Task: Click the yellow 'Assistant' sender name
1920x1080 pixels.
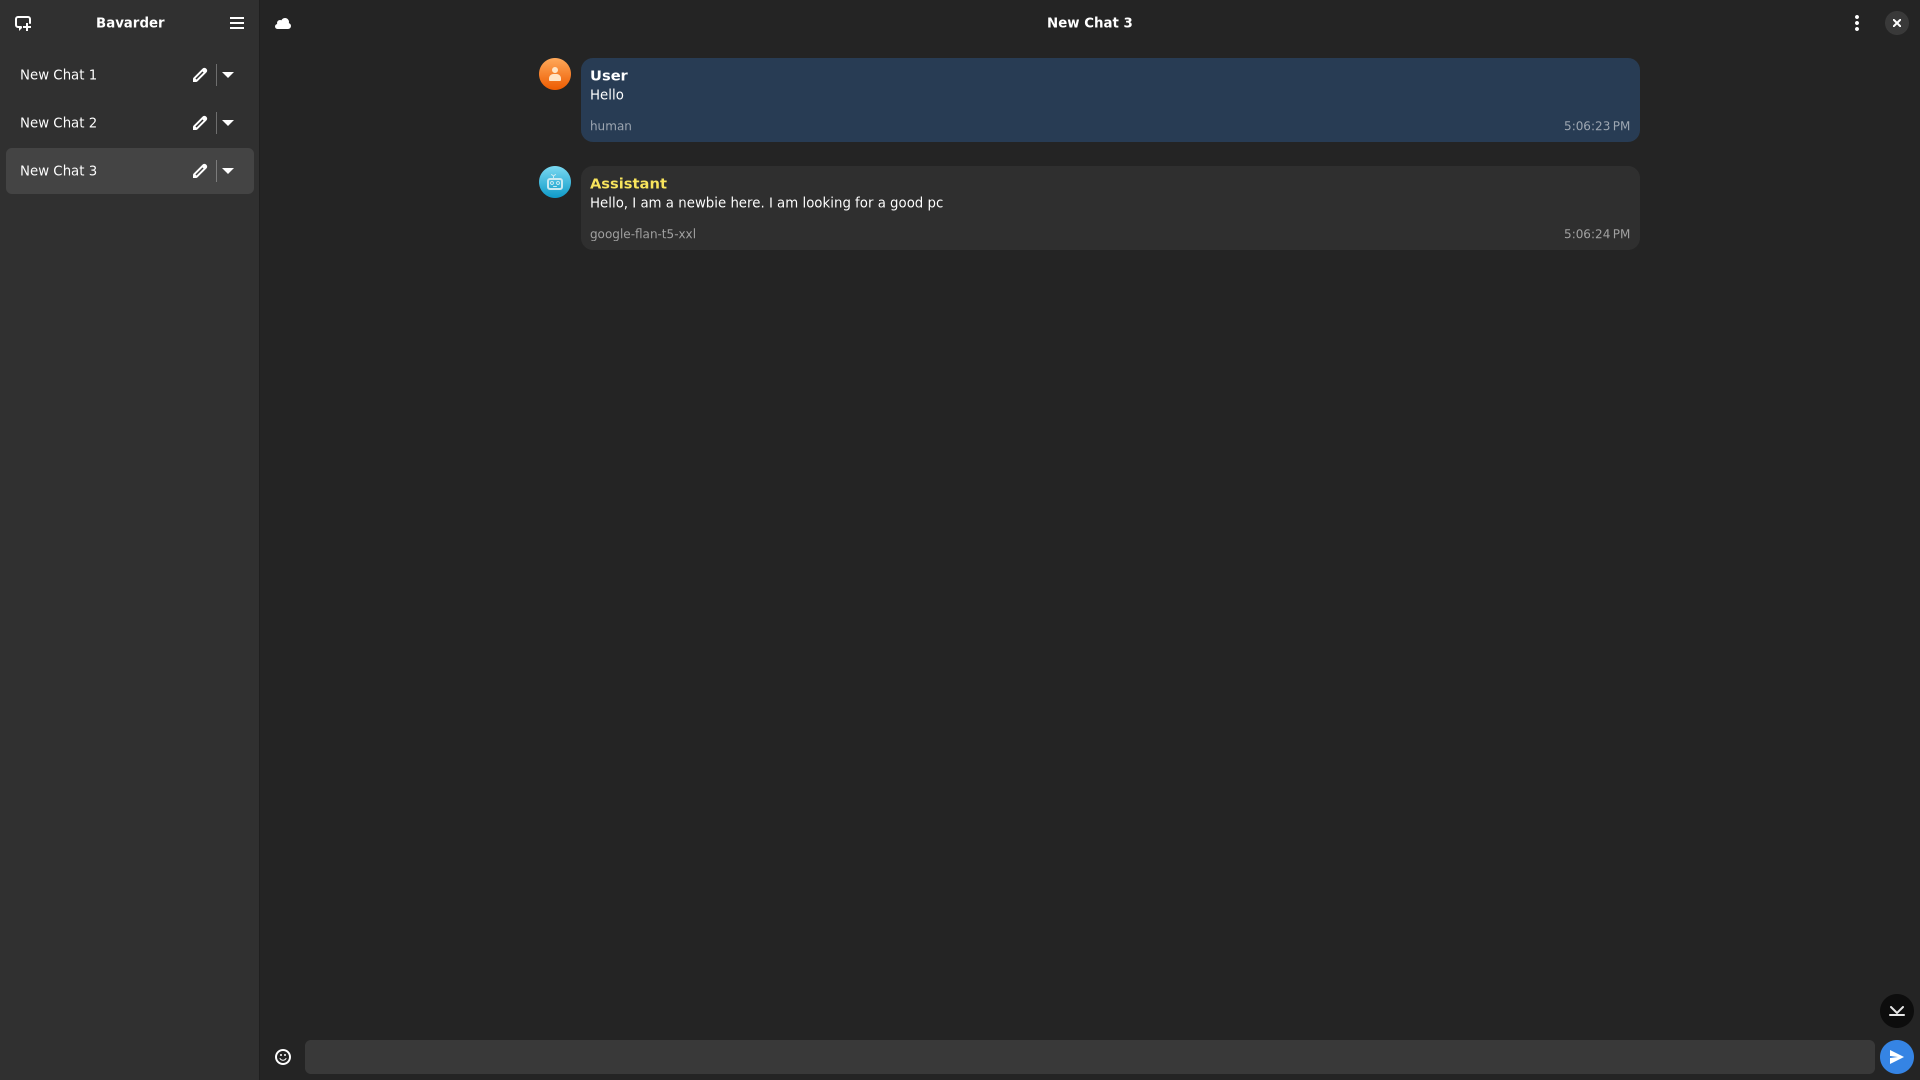Action: (x=628, y=184)
